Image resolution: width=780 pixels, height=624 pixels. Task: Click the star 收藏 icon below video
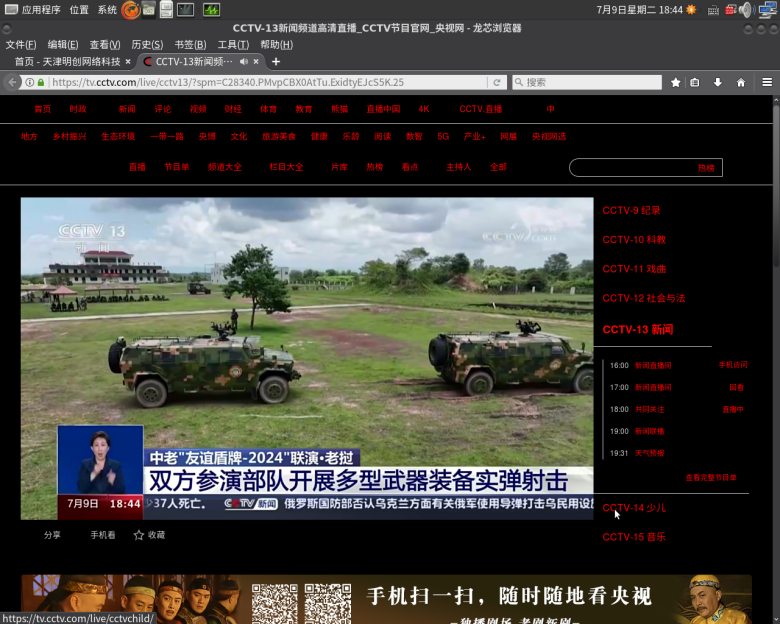point(139,535)
